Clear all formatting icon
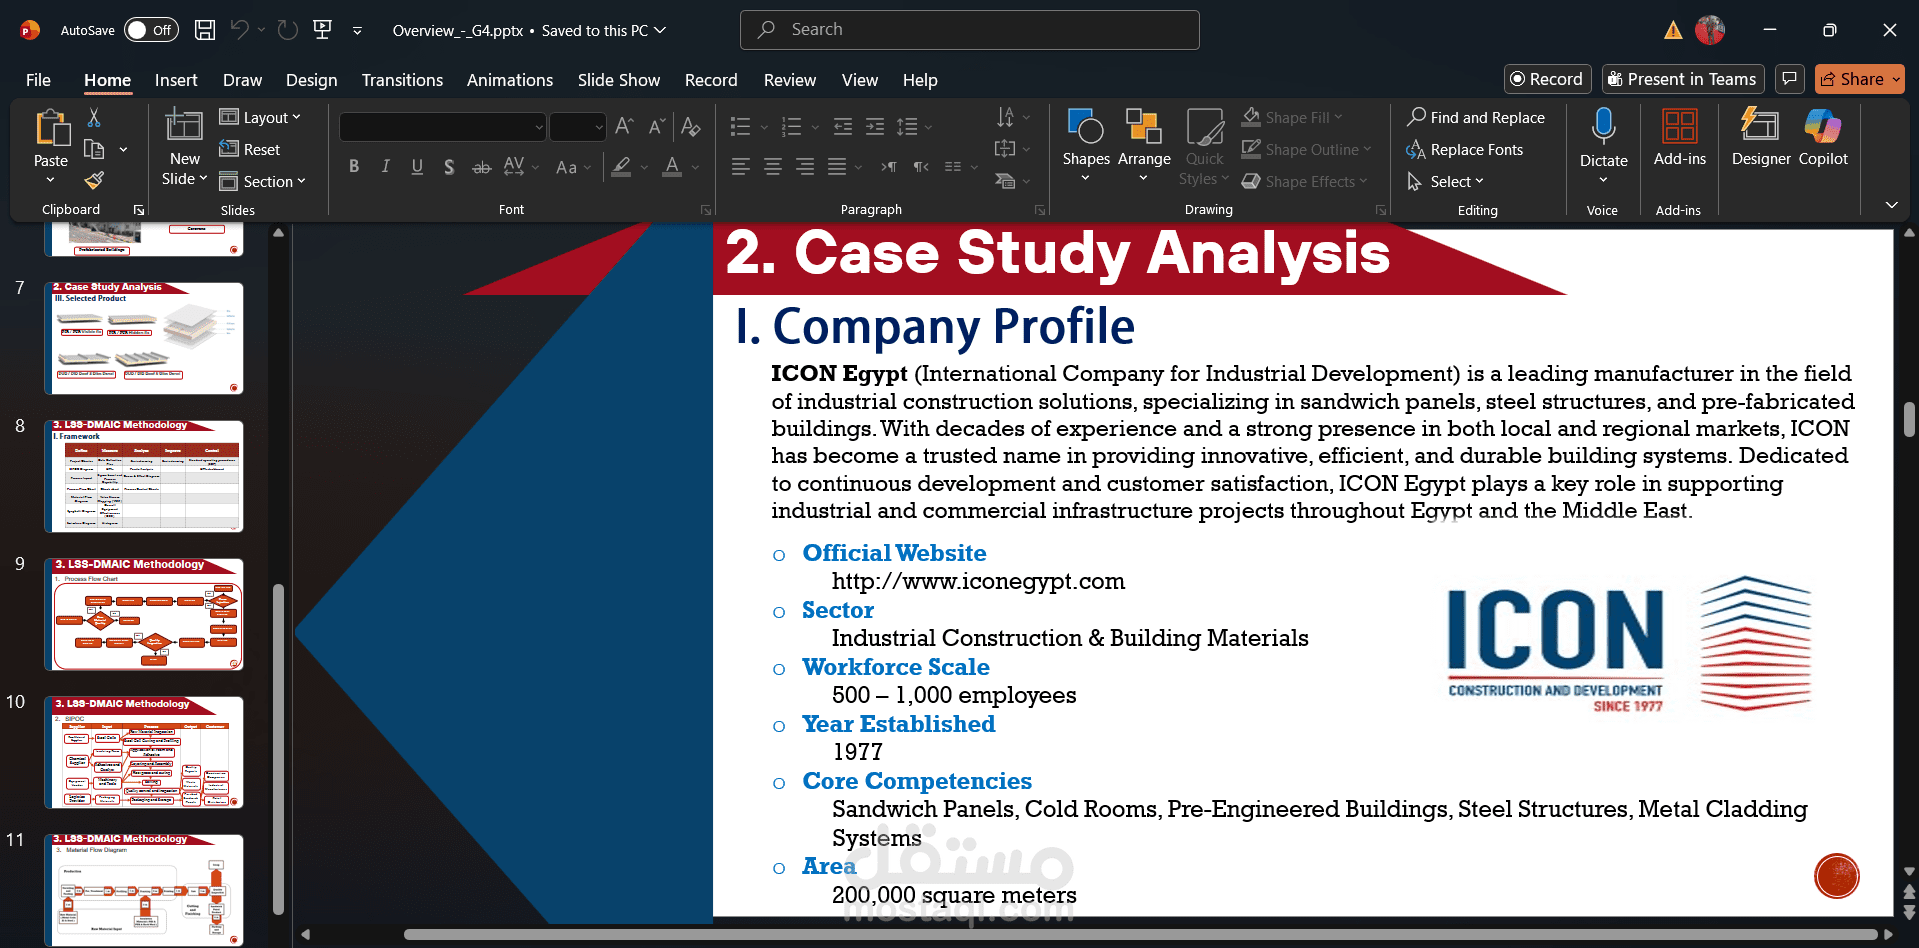 (691, 126)
